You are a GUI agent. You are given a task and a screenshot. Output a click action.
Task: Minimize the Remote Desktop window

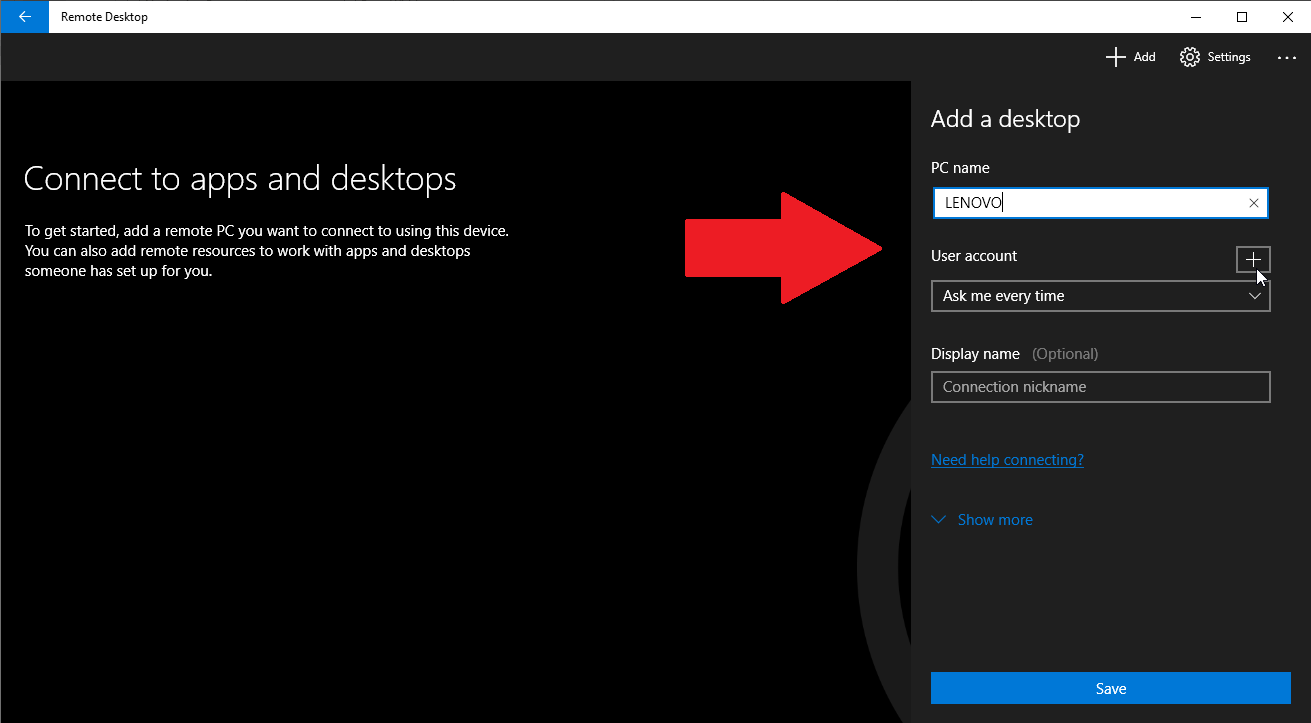click(x=1197, y=17)
